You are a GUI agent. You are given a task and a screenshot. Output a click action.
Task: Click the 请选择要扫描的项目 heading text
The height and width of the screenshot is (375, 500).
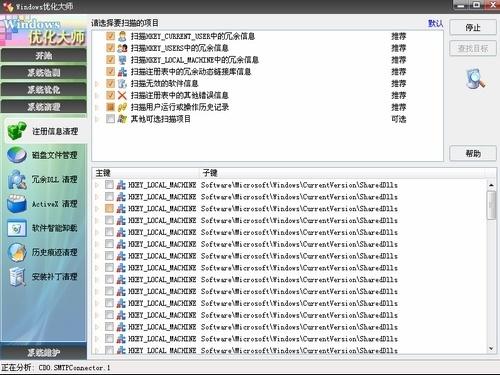125,23
